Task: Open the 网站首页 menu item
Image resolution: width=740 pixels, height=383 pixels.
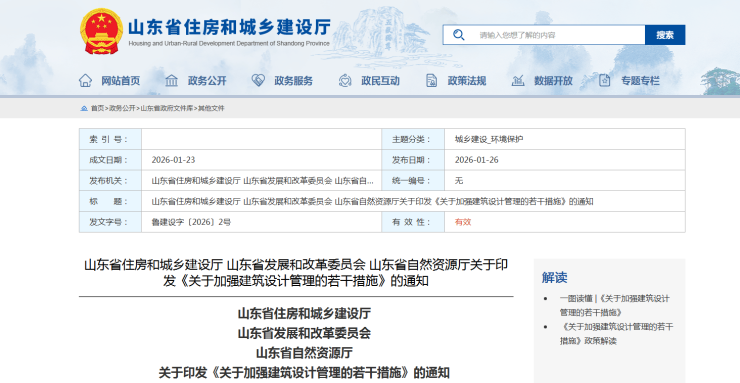Action: click(x=121, y=81)
